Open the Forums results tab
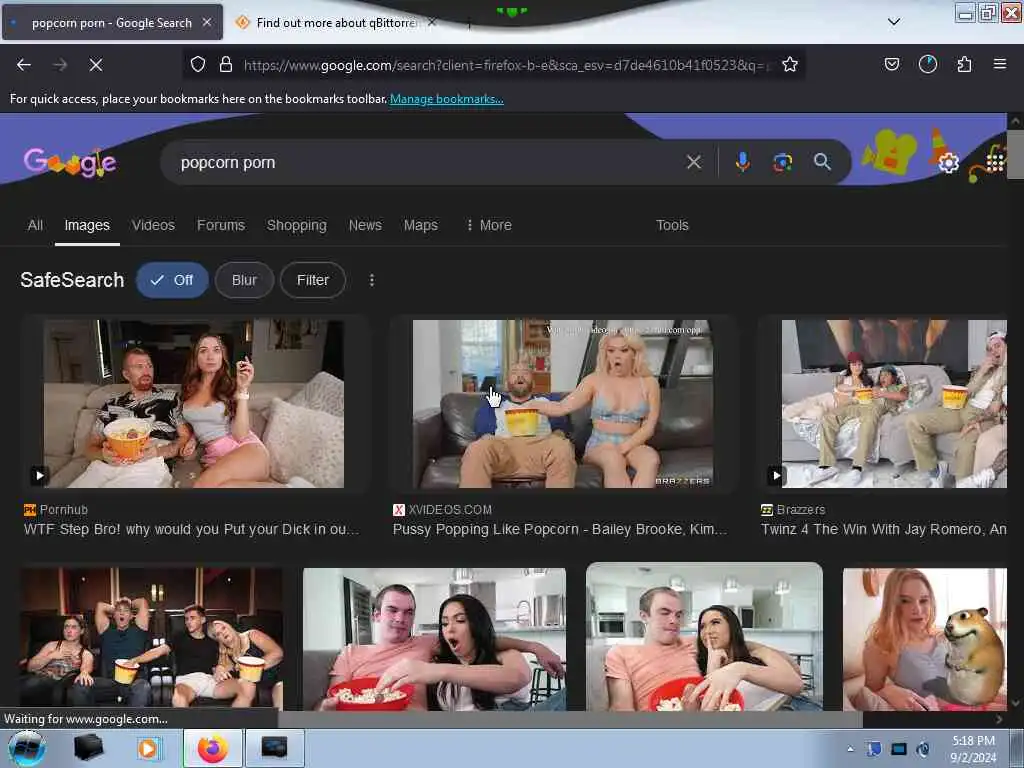The width and height of the screenshot is (1024, 768). [x=221, y=225]
